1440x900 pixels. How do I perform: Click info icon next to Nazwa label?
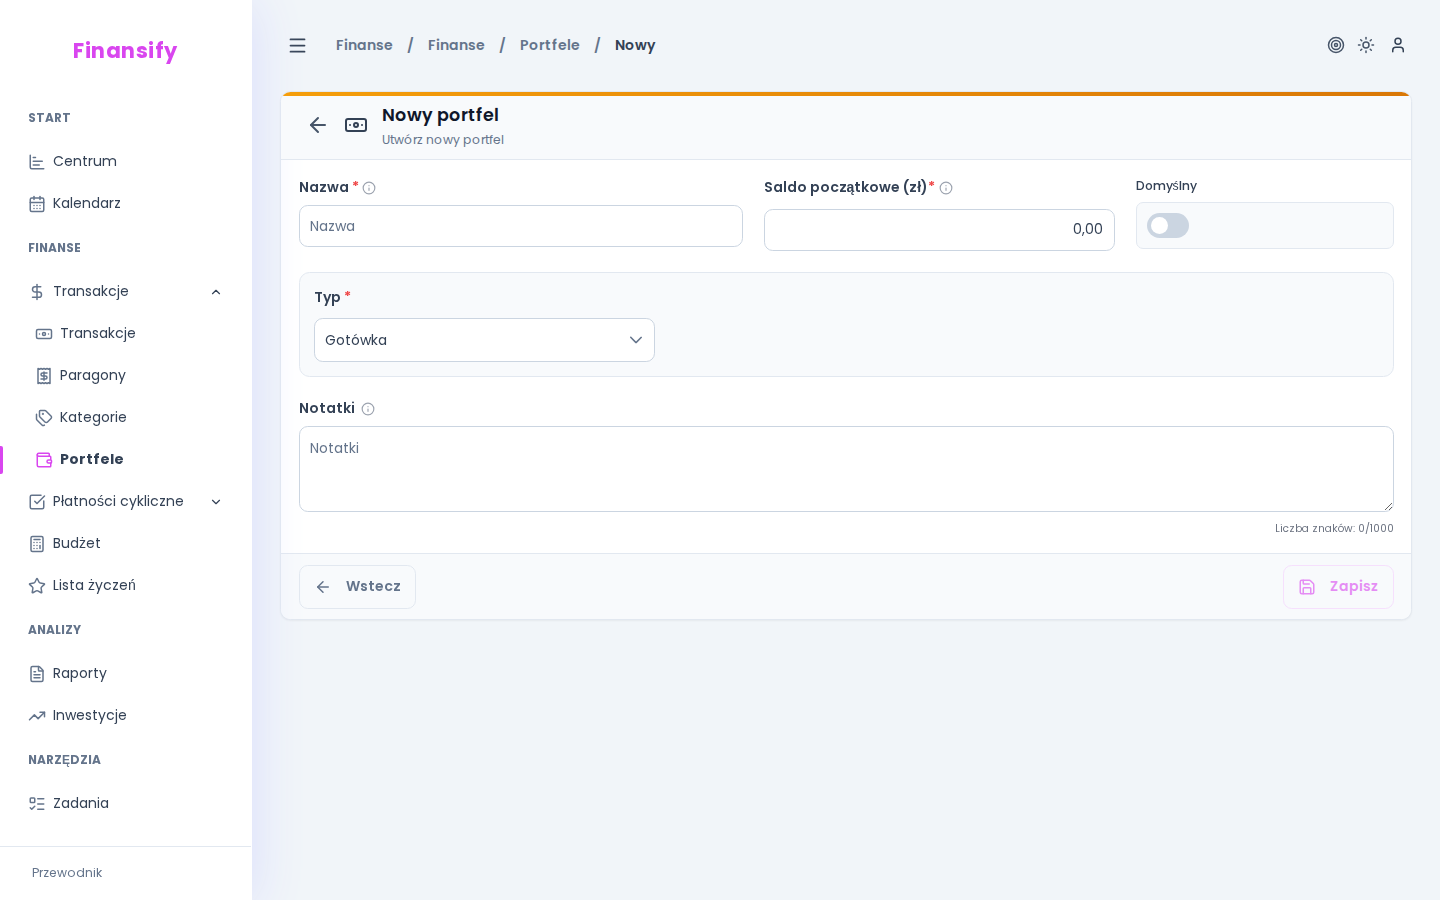pyautogui.click(x=369, y=188)
